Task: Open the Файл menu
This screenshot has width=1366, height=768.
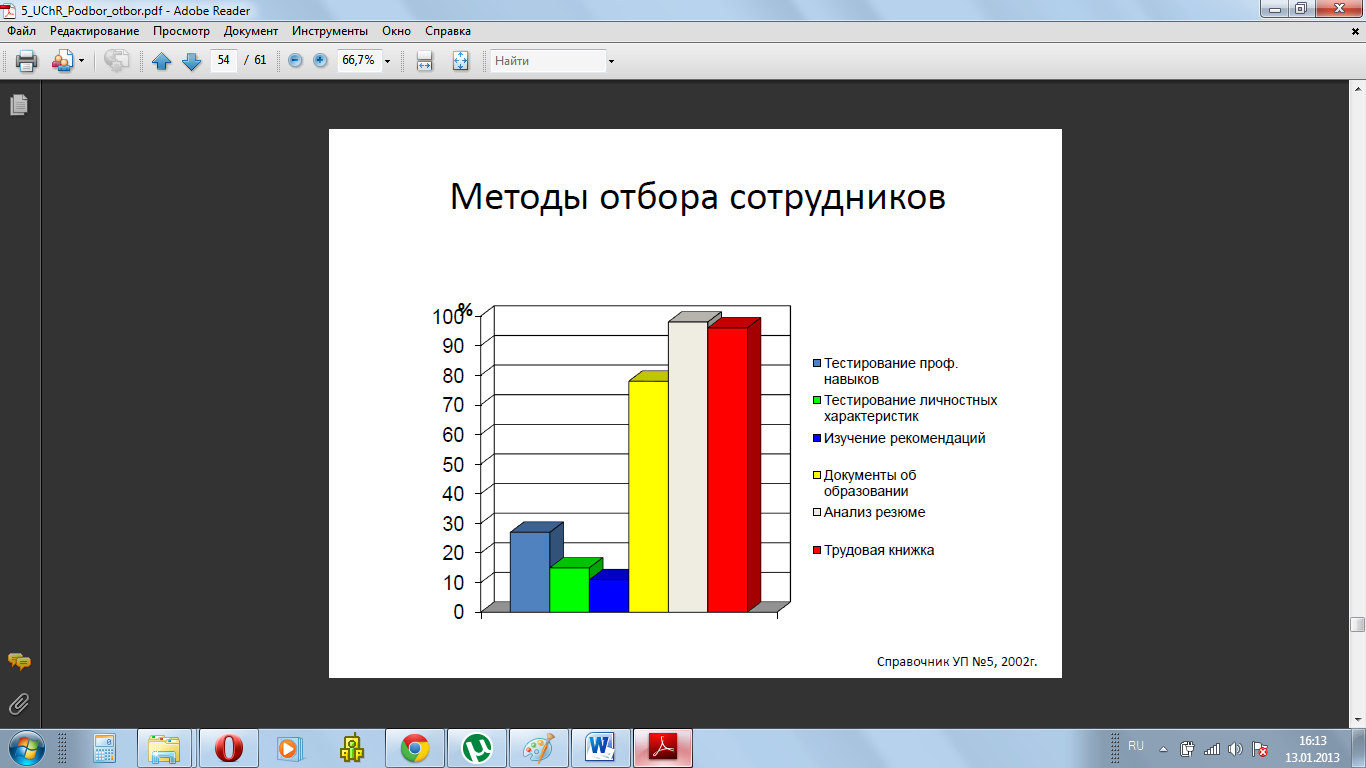Action: 21,31
